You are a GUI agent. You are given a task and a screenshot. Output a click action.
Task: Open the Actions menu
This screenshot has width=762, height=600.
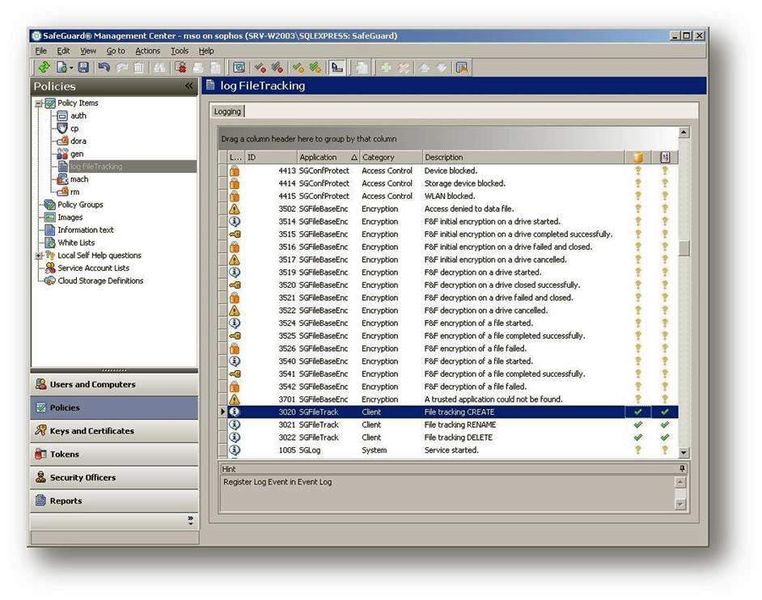click(147, 51)
